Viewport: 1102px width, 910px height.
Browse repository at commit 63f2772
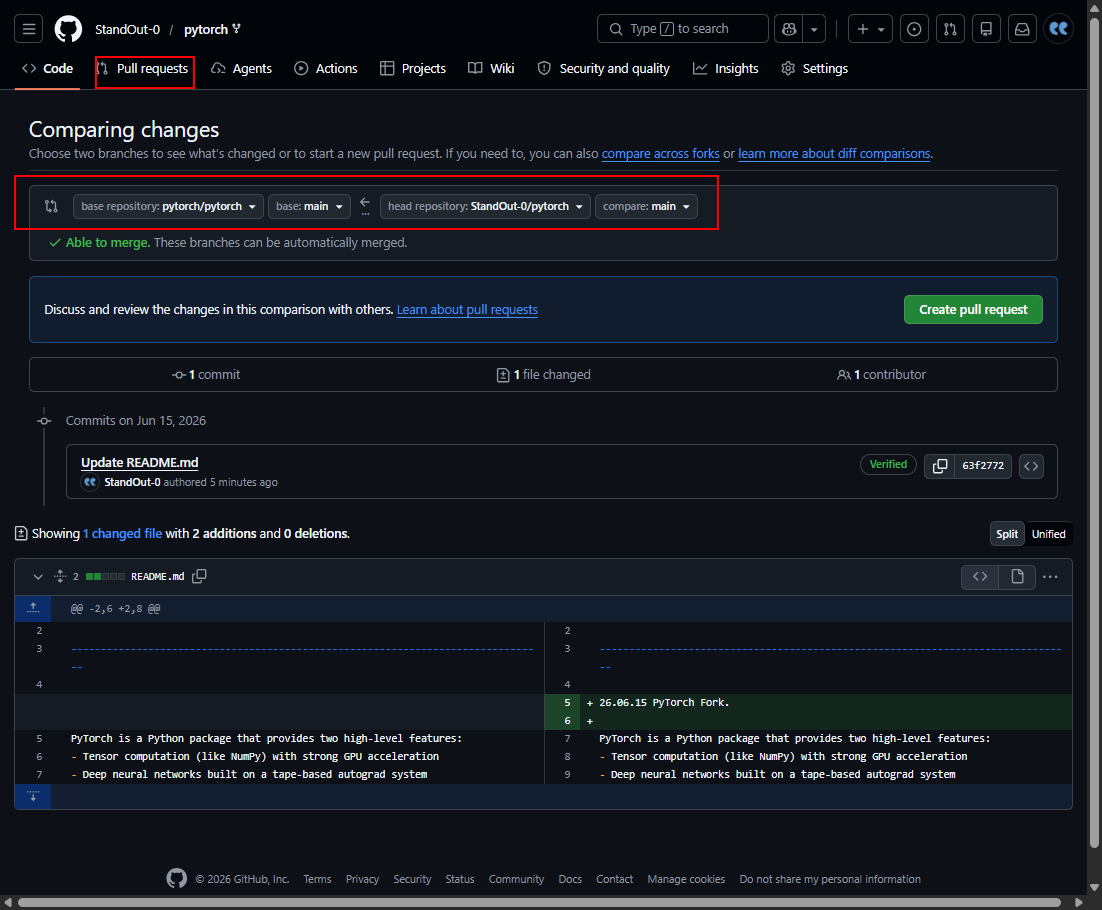(1031, 466)
